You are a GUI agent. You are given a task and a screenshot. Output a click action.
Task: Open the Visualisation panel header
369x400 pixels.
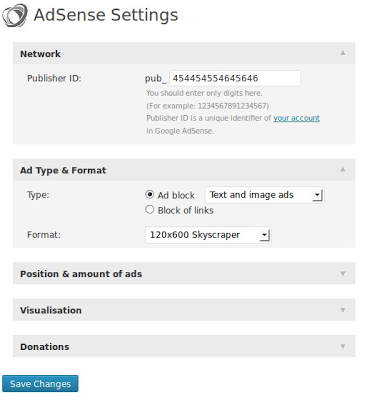184,310
